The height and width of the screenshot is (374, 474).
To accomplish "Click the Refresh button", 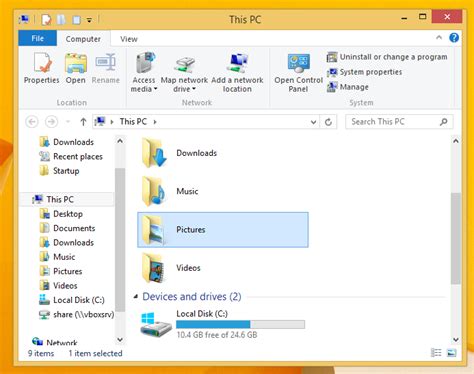I will pyautogui.click(x=328, y=122).
